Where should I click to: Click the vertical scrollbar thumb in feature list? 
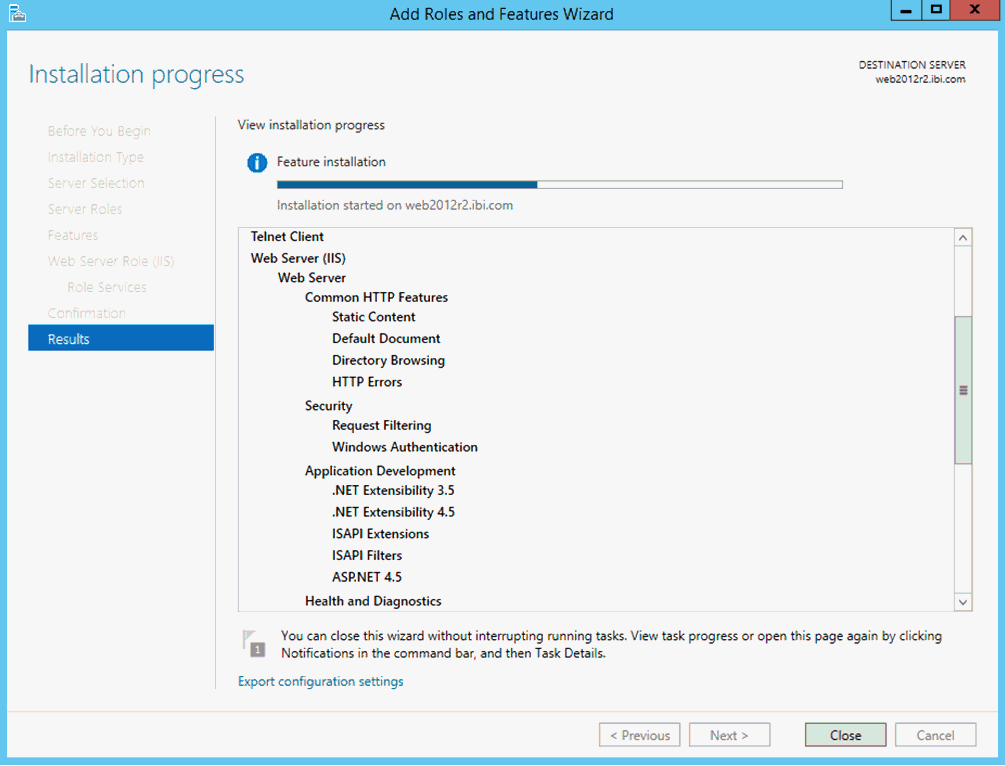tap(963, 390)
